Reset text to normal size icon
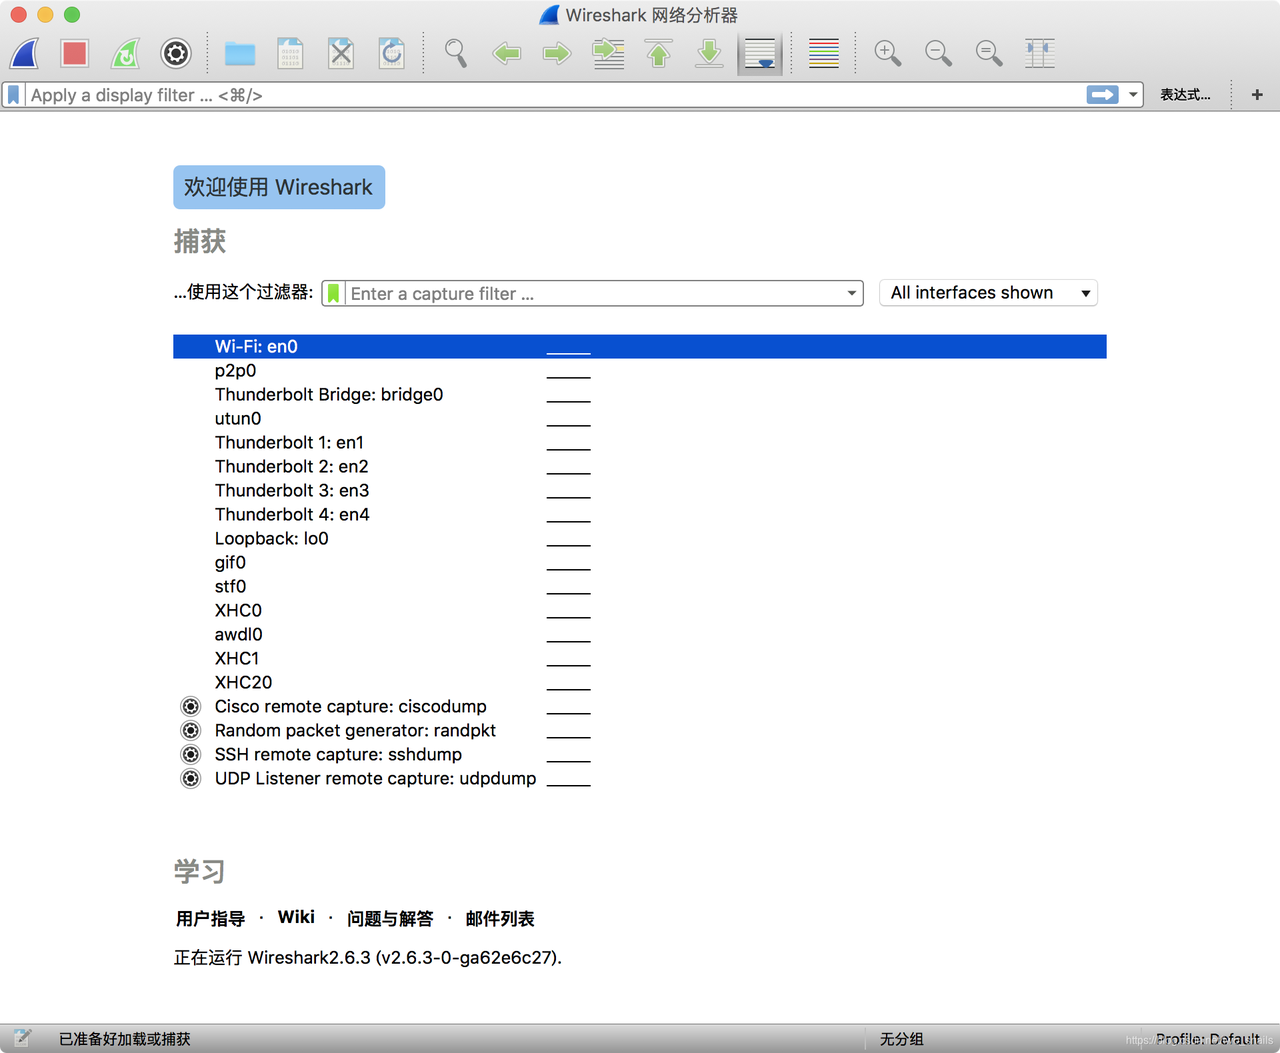This screenshot has height=1053, width=1280. (x=989, y=53)
